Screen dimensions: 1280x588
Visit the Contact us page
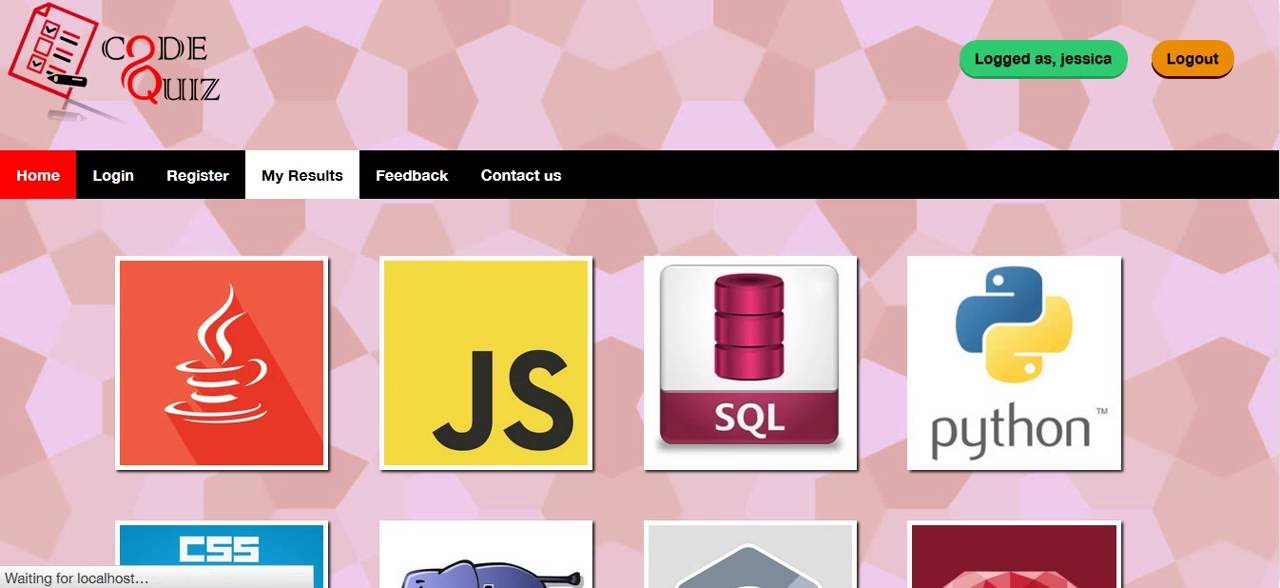pyautogui.click(x=521, y=175)
